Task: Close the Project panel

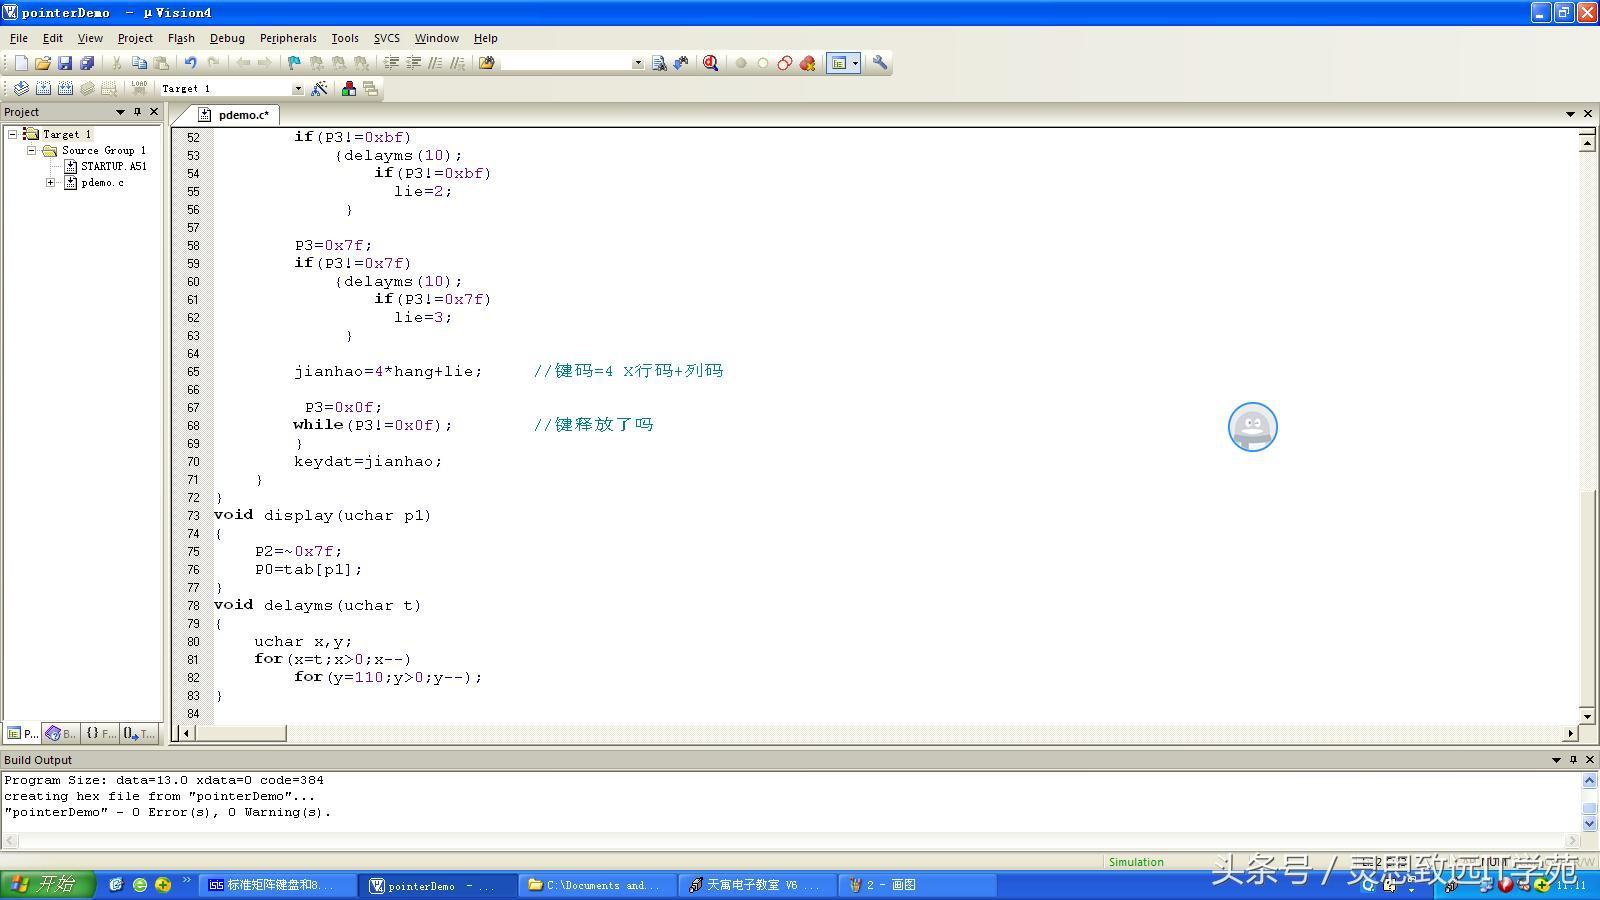Action: [154, 112]
